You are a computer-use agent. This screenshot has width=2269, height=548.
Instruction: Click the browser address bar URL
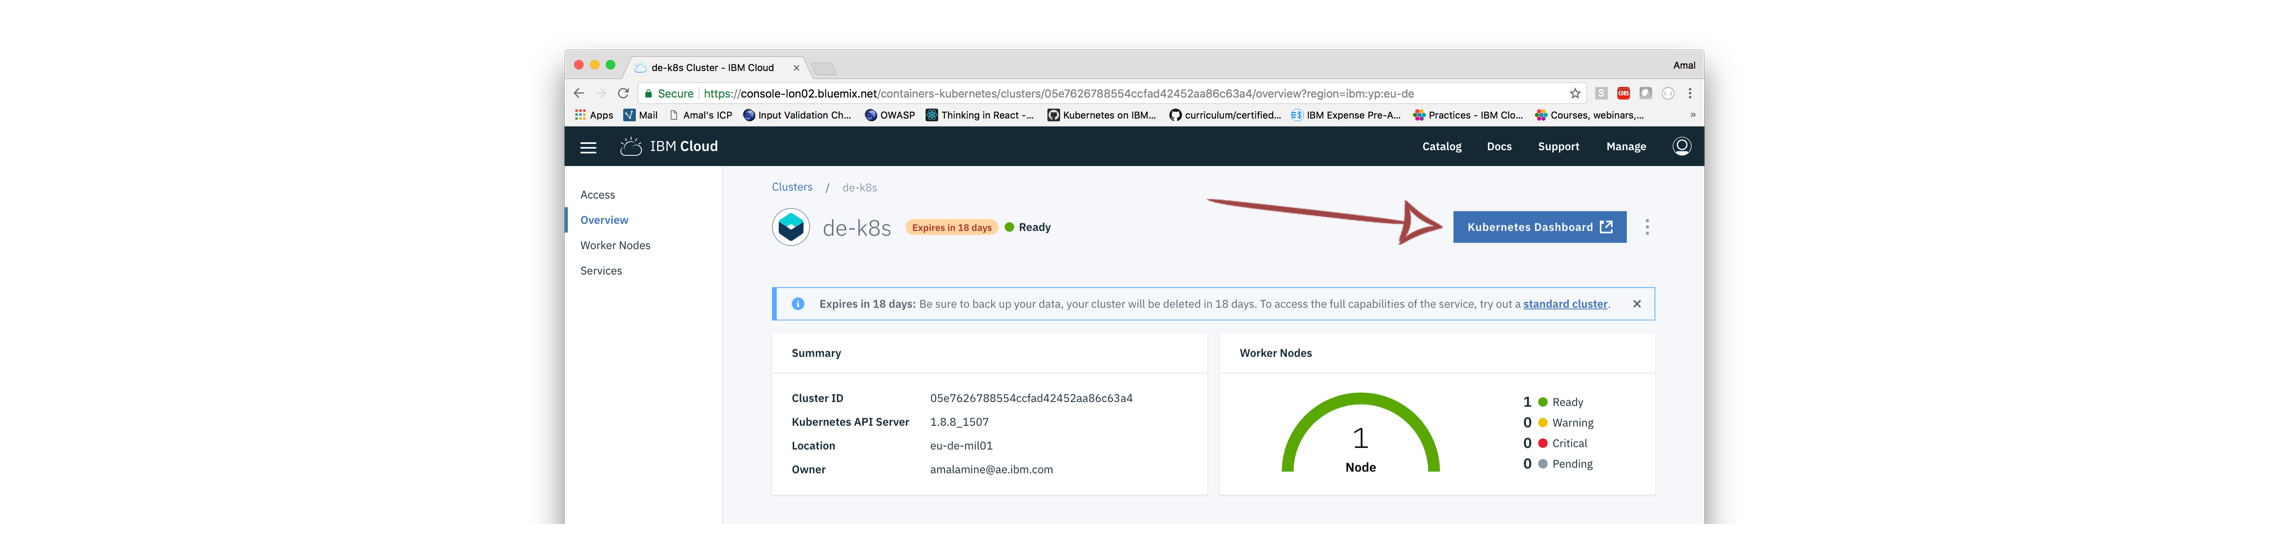pyautogui.click(x=1058, y=94)
